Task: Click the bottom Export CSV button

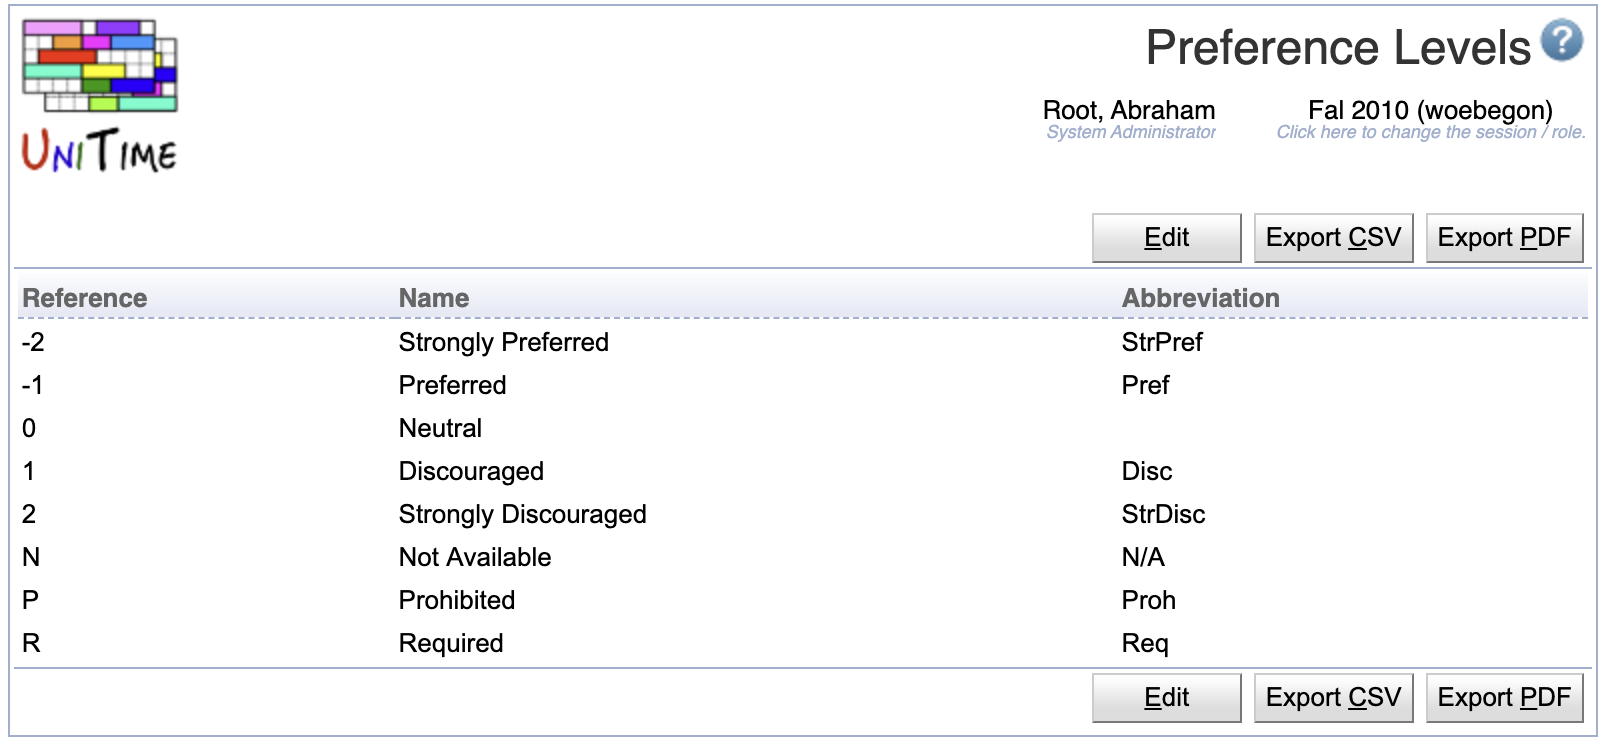Action: click(1333, 697)
